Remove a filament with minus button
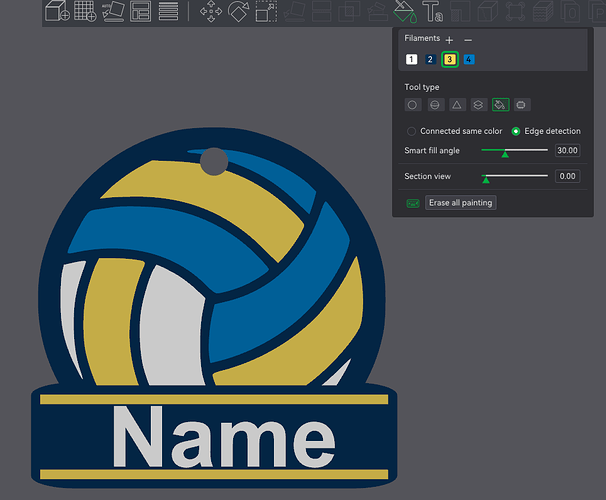The width and height of the screenshot is (606, 500). (x=468, y=40)
